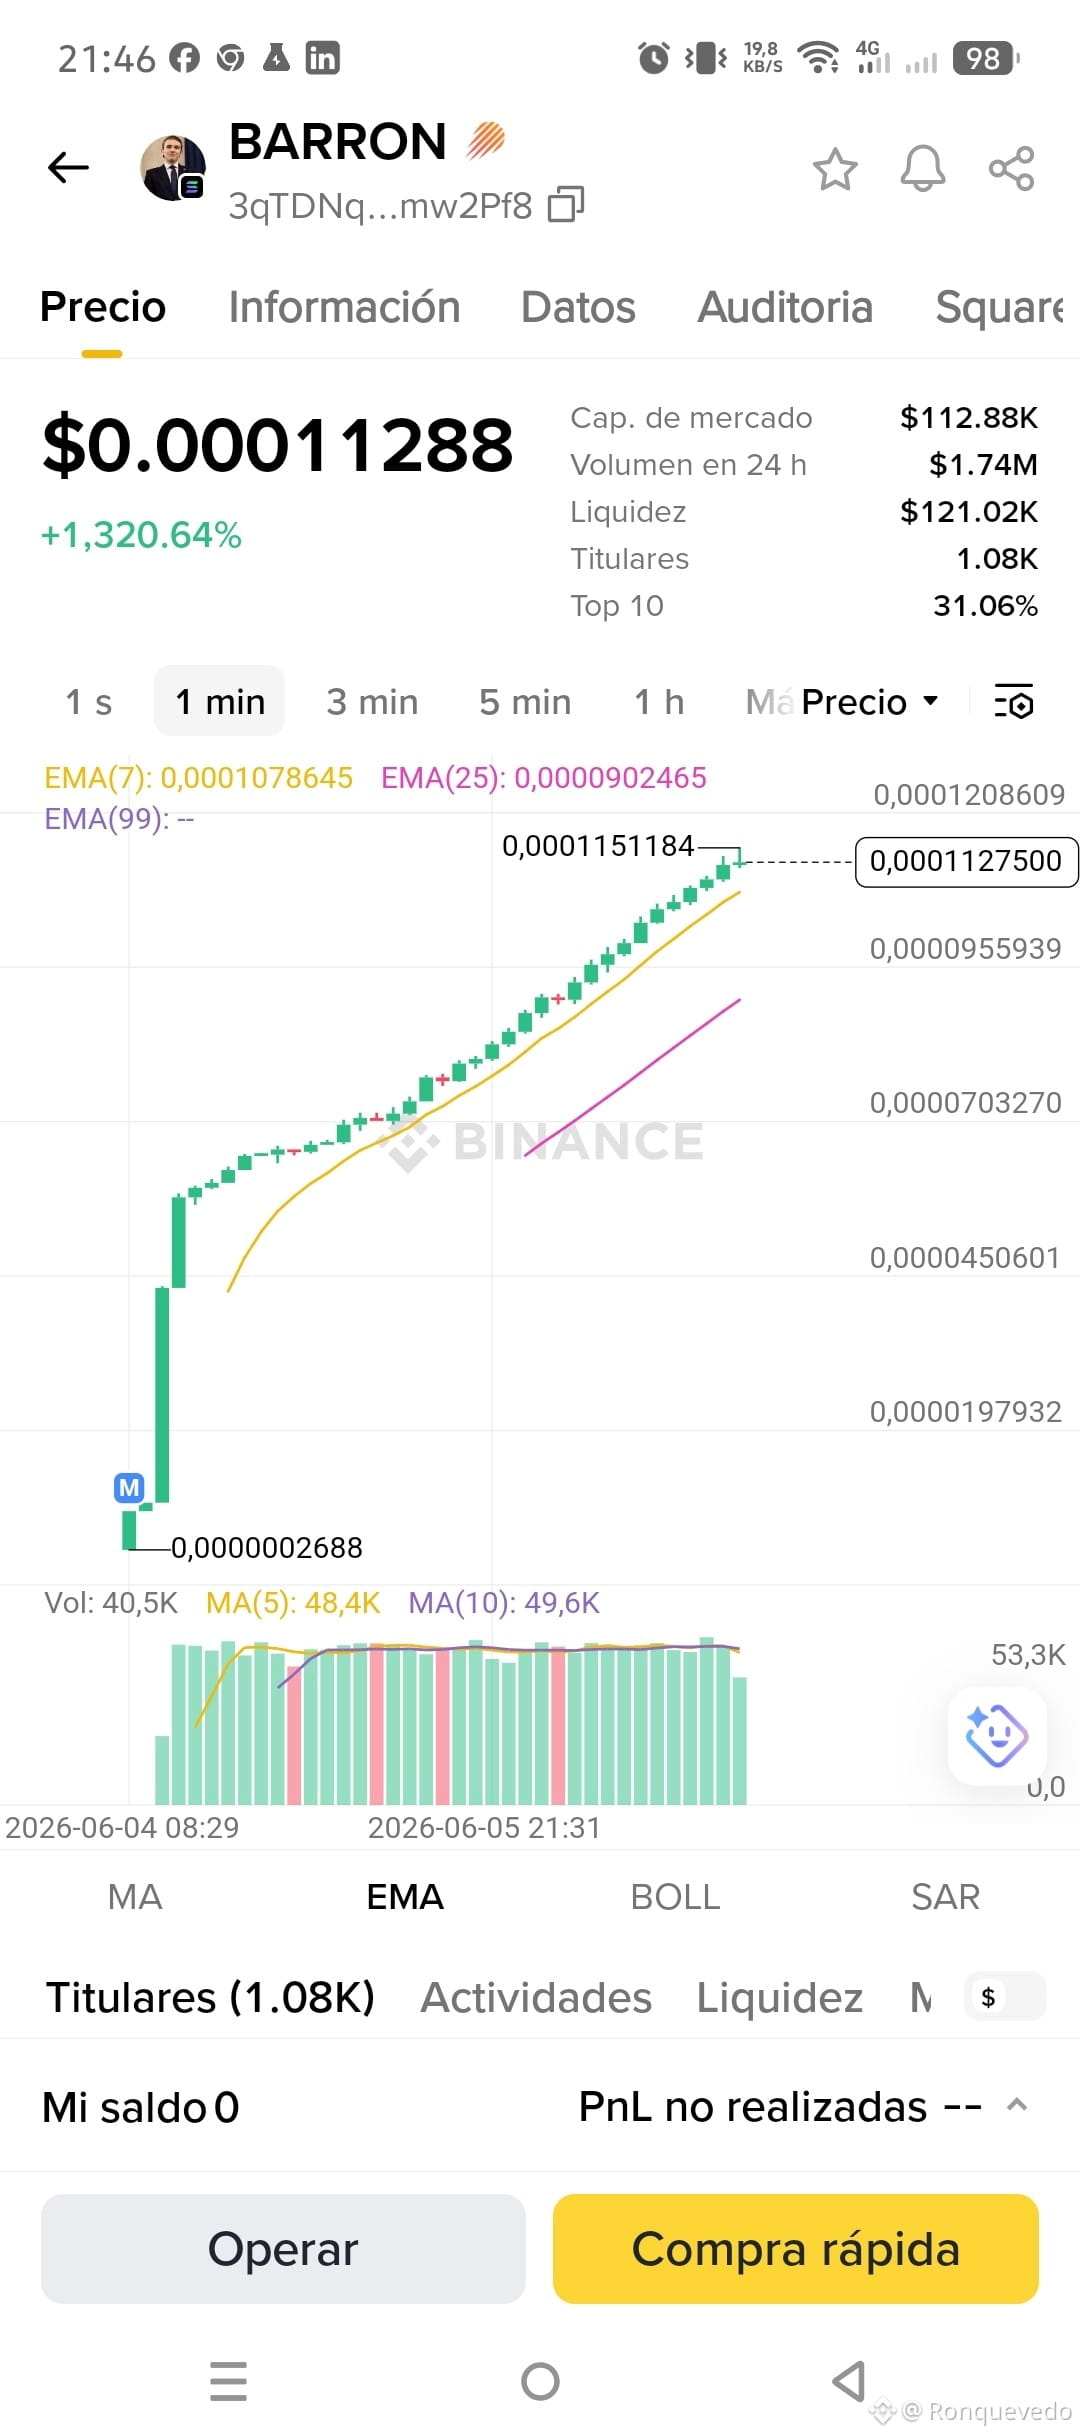
Task: Open the Titulares (1.08K) tab
Action: (x=210, y=1997)
